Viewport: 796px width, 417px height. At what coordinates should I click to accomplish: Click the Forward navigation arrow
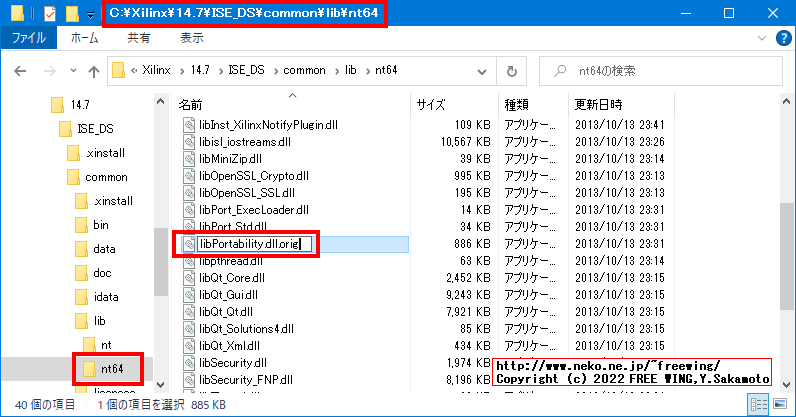click(49, 71)
